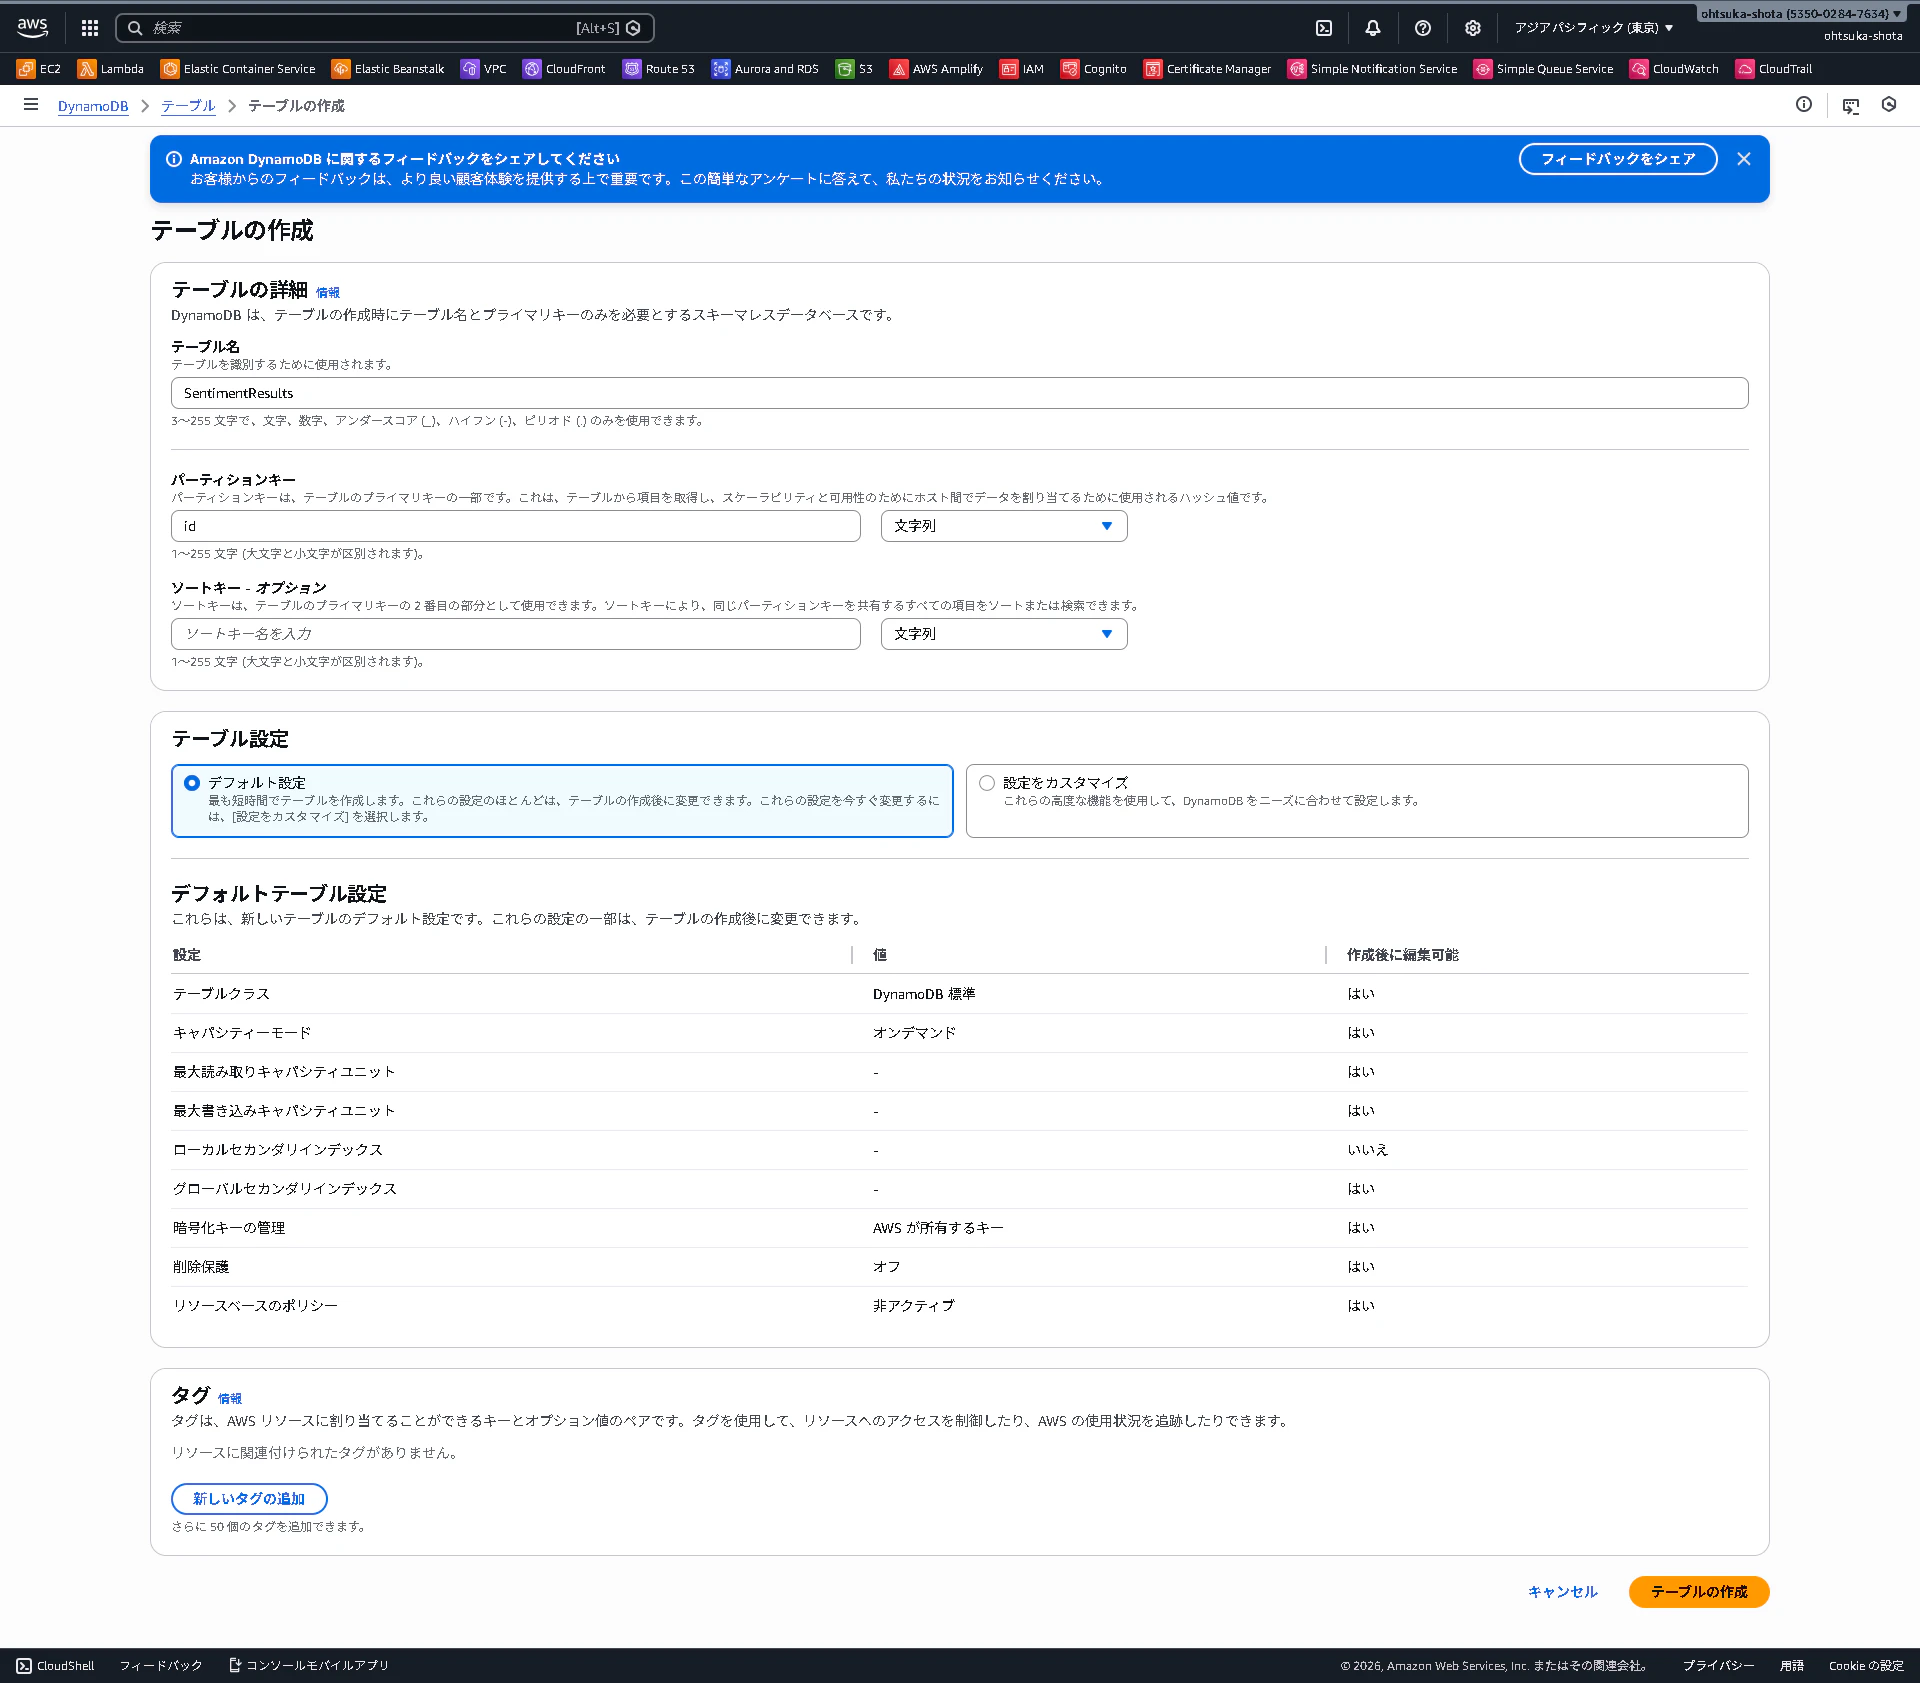Open account menu ohtsuka-shota
The image size is (1920, 1683).
(1802, 14)
